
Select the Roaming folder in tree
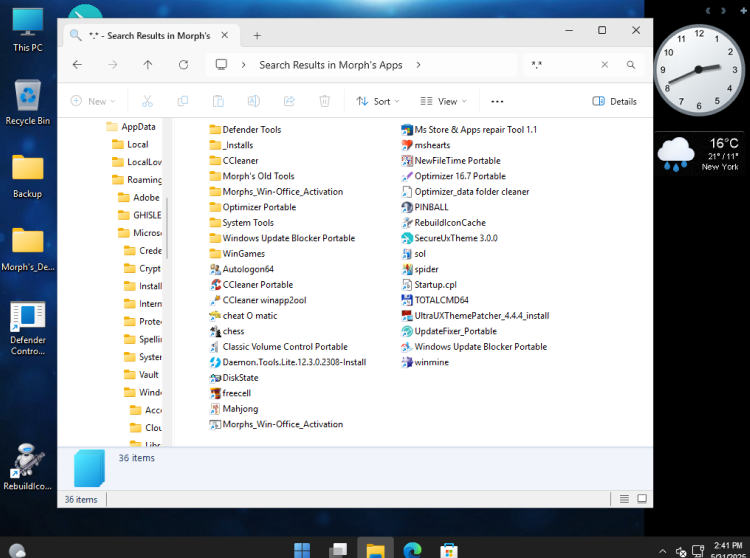point(137,180)
